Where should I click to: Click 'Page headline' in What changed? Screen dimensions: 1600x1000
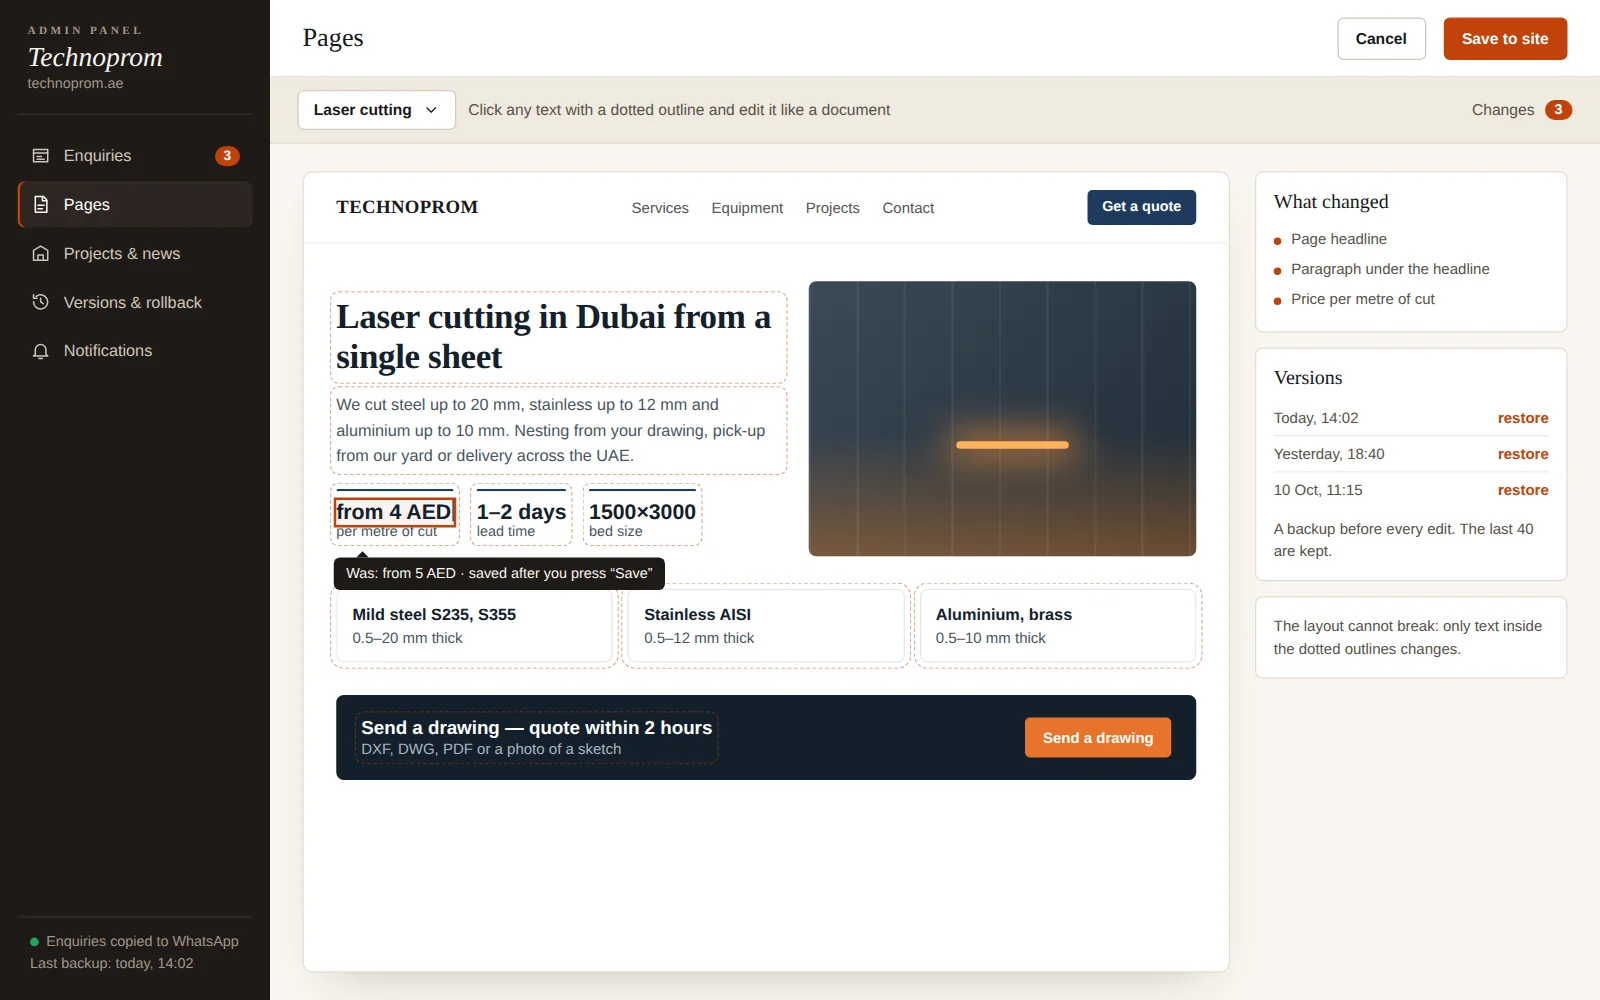pyautogui.click(x=1338, y=239)
